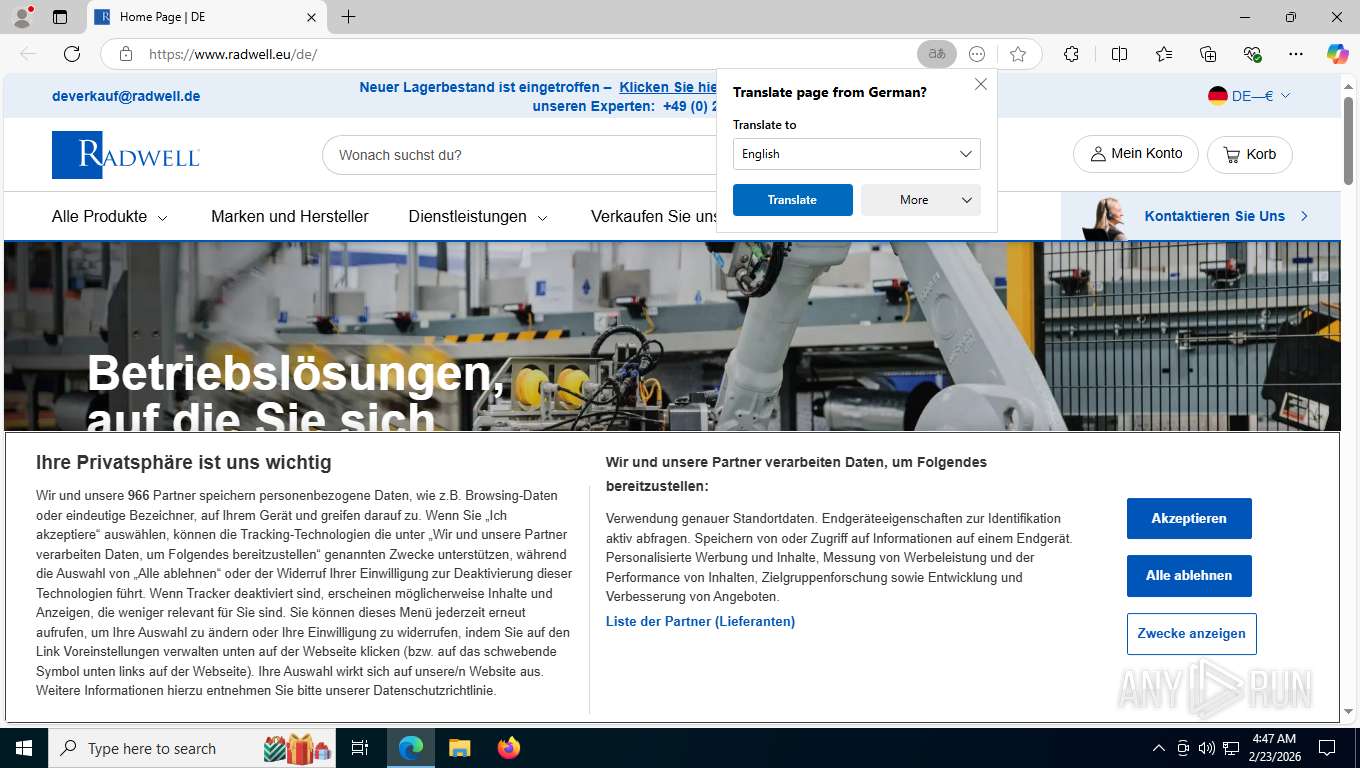Click the browser address bar URL
Screen dimensions: 1360x768
pyautogui.click(x=233, y=54)
